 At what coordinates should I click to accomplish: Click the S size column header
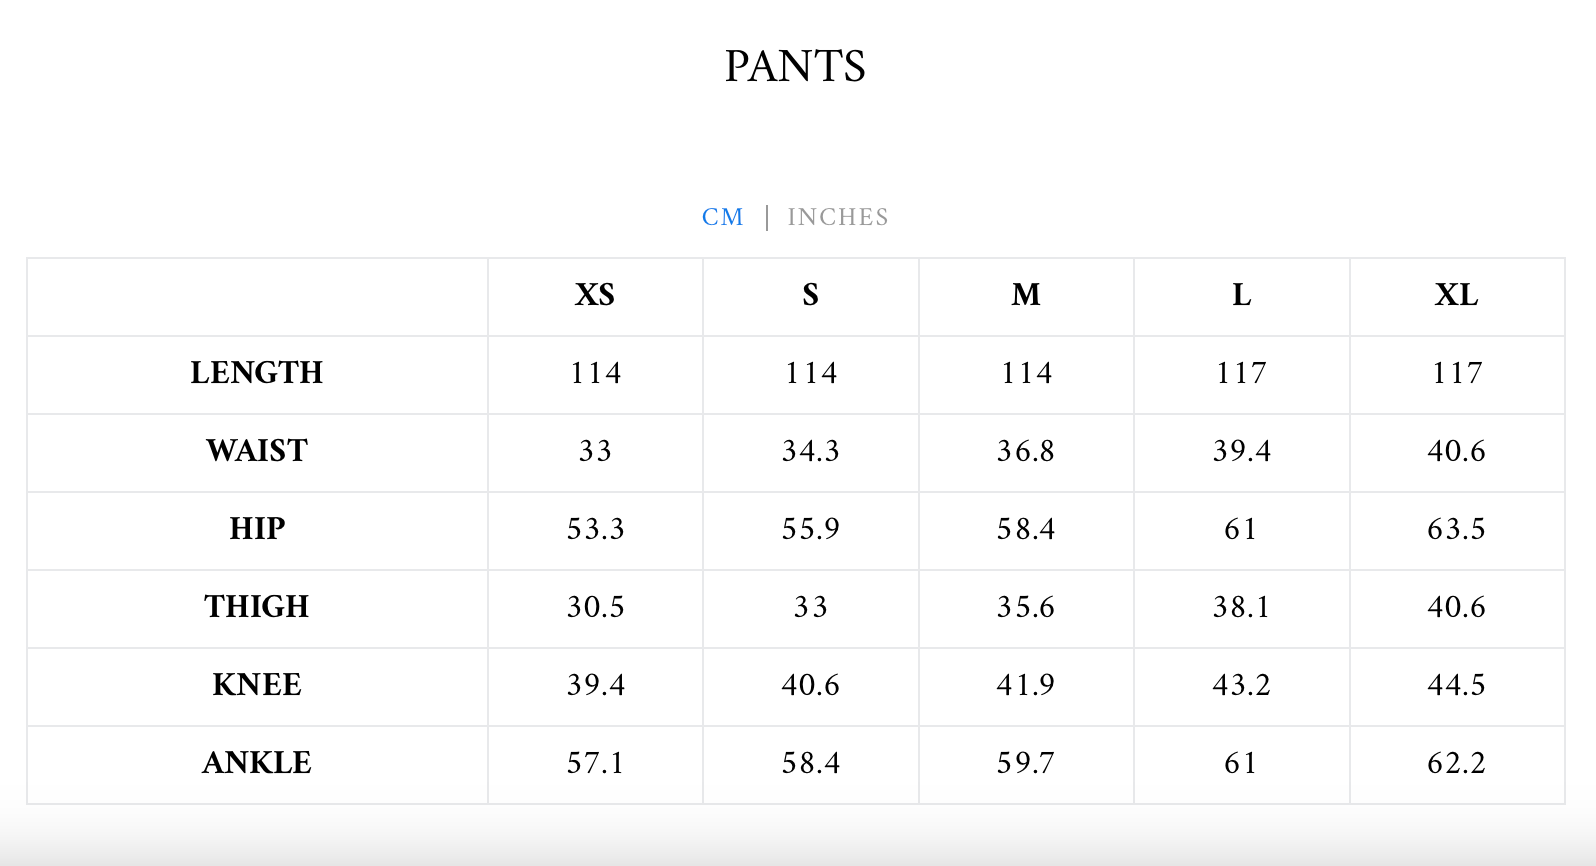point(810,295)
